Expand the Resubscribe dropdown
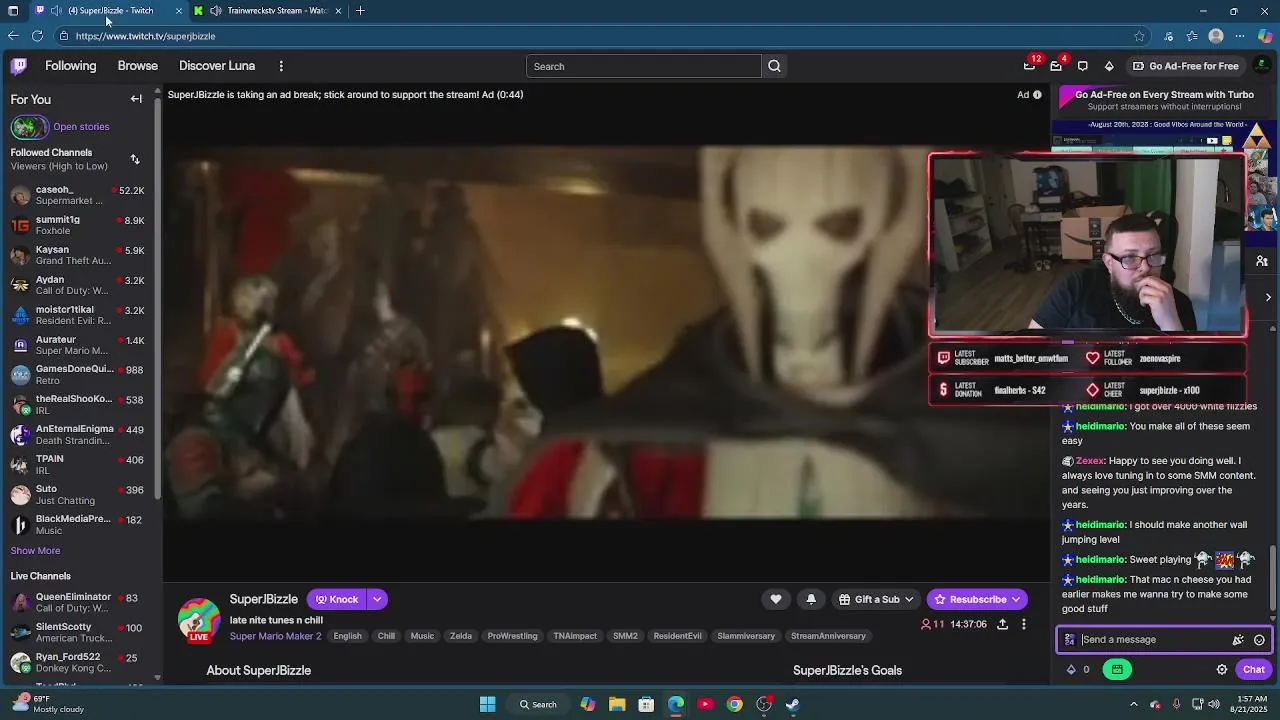The height and width of the screenshot is (720, 1280). (x=1016, y=600)
